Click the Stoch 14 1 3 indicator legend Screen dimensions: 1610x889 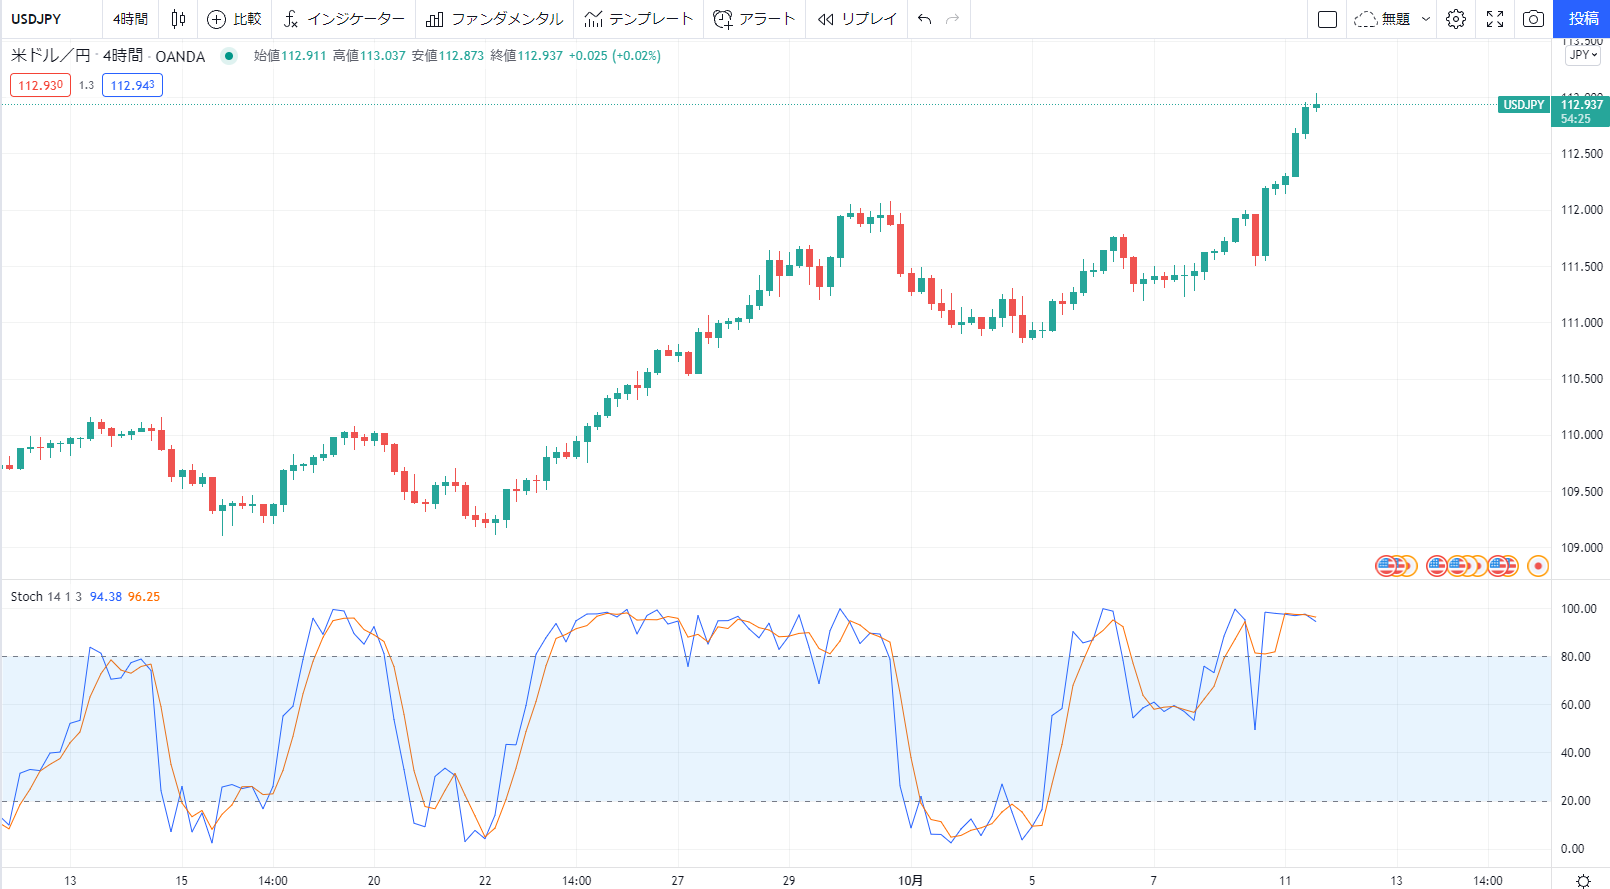[x=47, y=596]
